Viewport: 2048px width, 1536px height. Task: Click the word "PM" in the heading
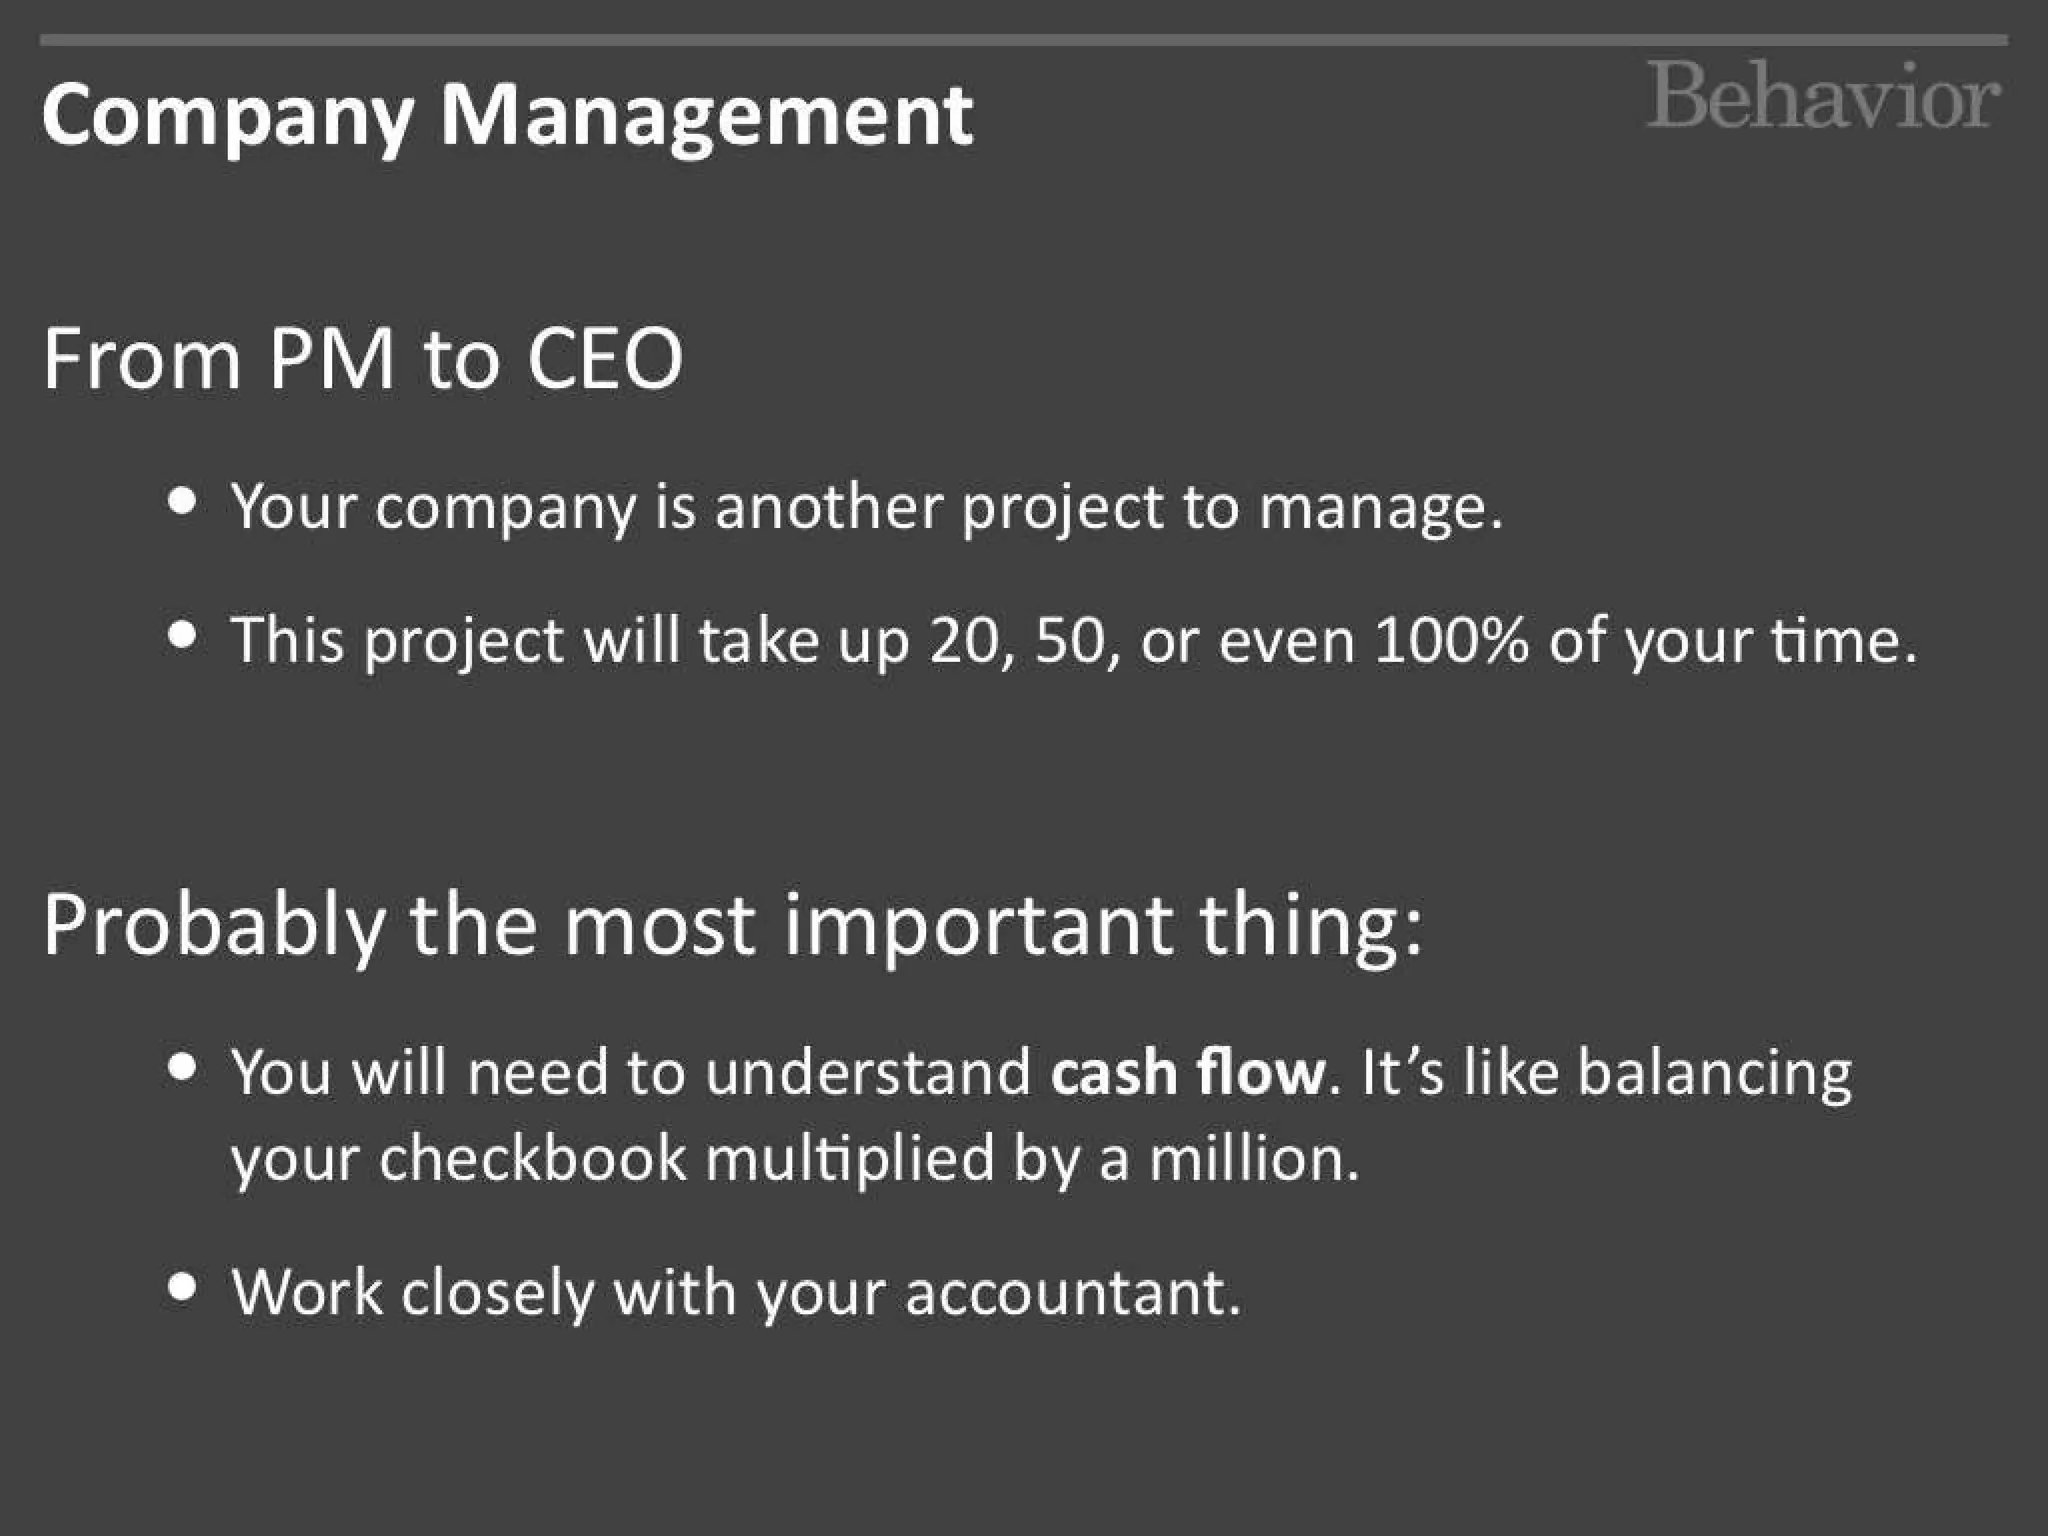pyautogui.click(x=331, y=358)
